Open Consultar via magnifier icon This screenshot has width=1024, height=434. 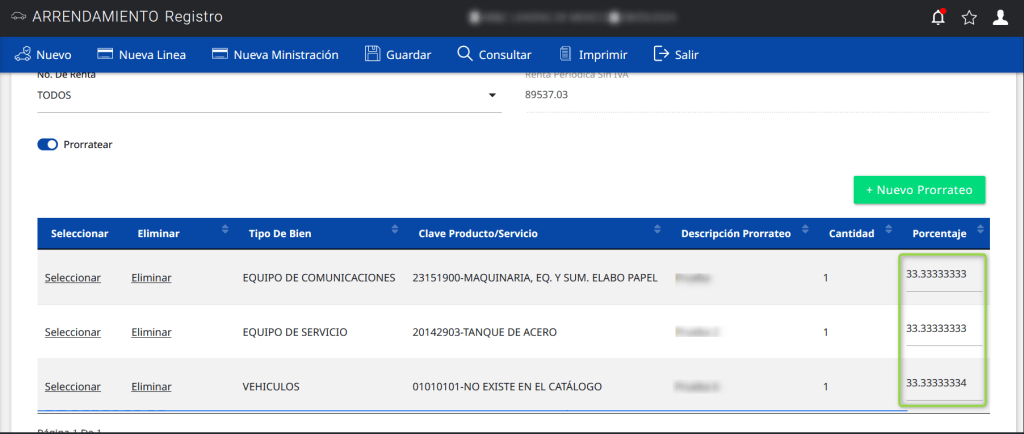(x=465, y=54)
